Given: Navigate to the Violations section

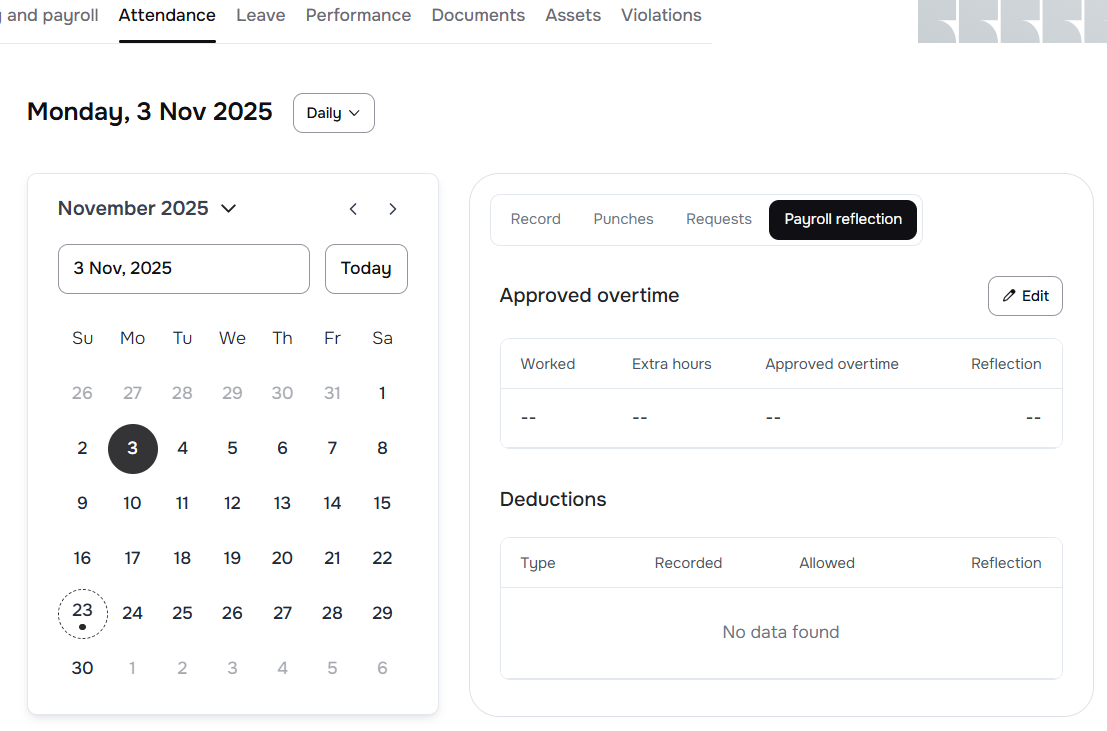Looking at the screenshot, I should pos(661,15).
